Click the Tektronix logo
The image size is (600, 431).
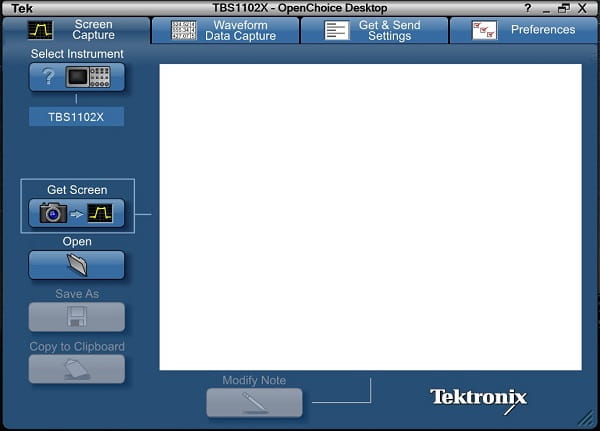(x=478, y=400)
